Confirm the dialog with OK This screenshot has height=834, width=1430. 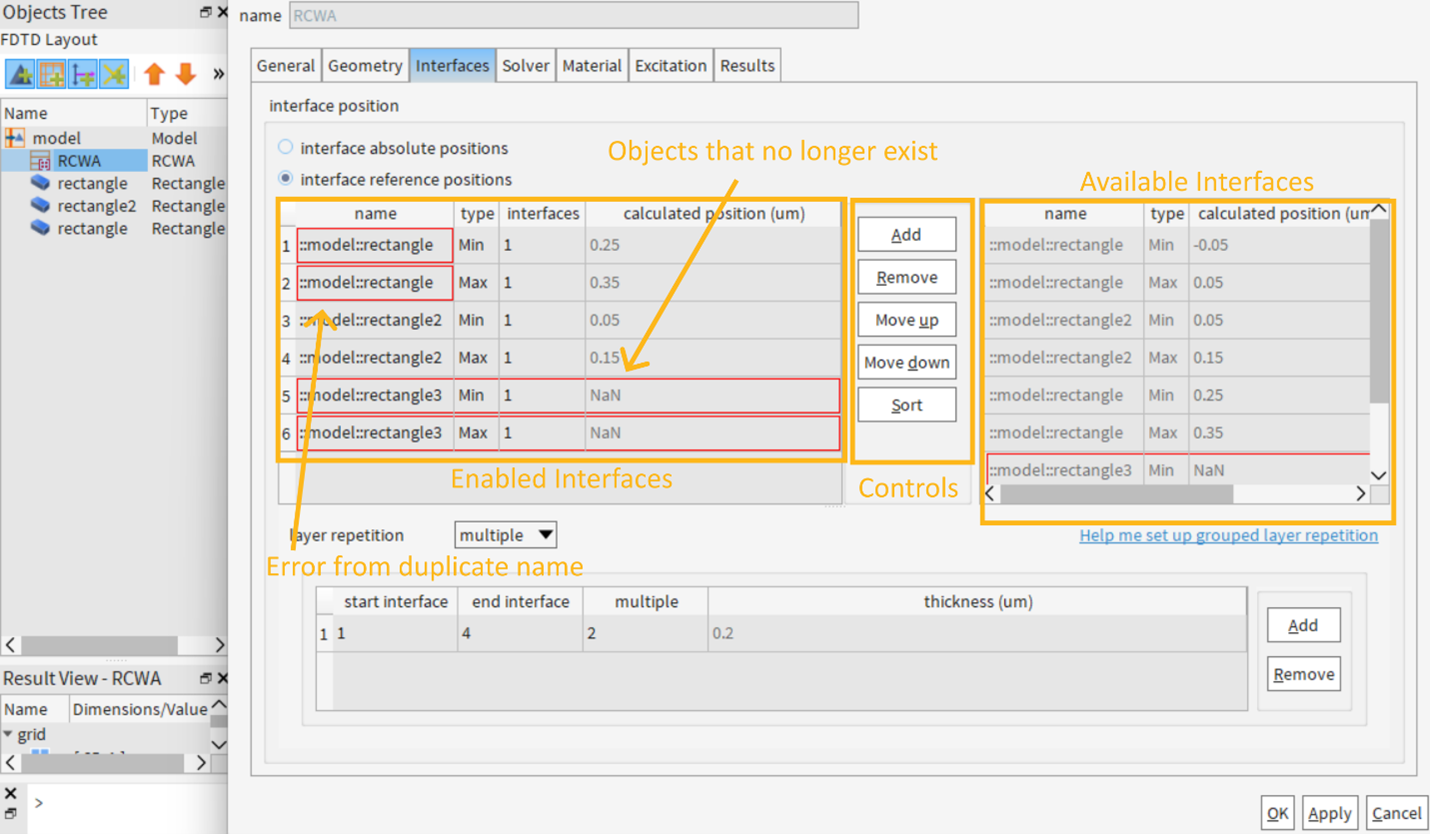coord(1278,813)
